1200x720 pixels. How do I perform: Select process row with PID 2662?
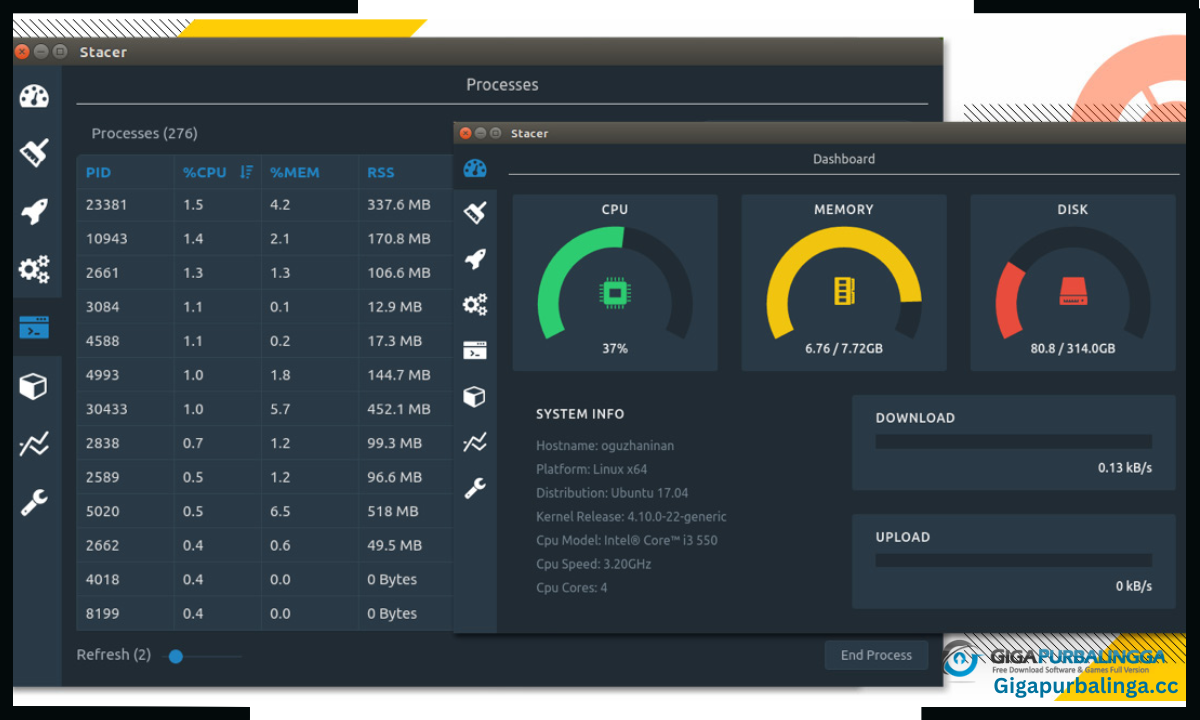click(265, 545)
